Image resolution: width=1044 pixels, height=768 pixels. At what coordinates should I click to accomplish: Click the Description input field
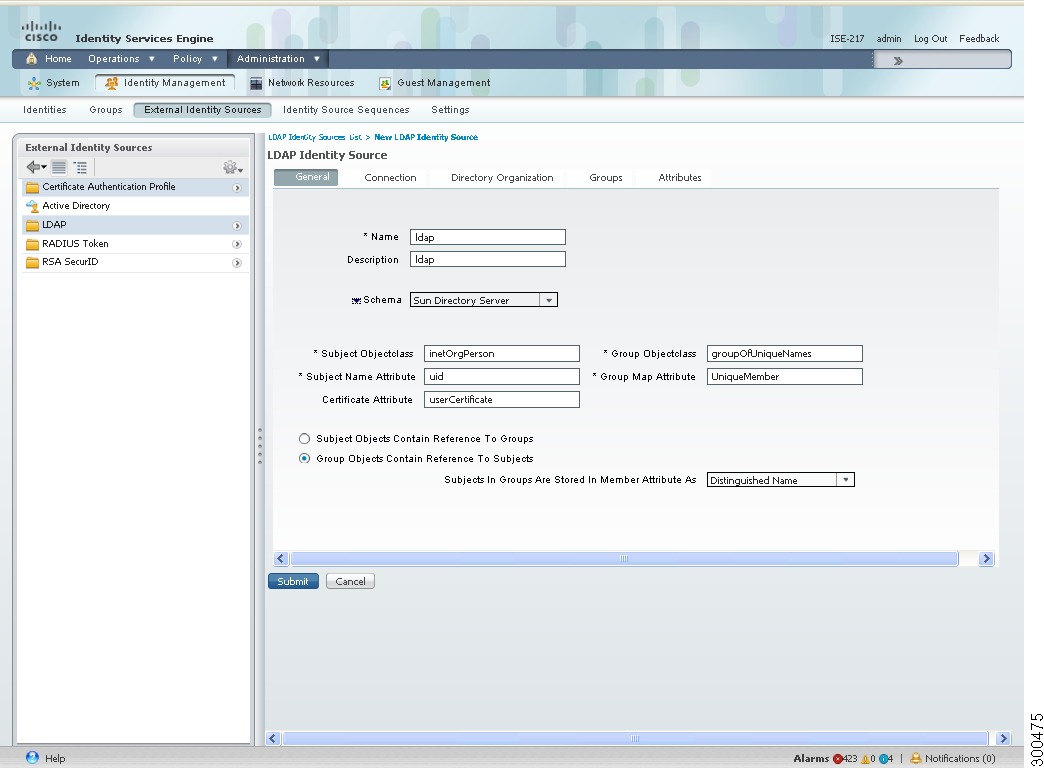[488, 259]
